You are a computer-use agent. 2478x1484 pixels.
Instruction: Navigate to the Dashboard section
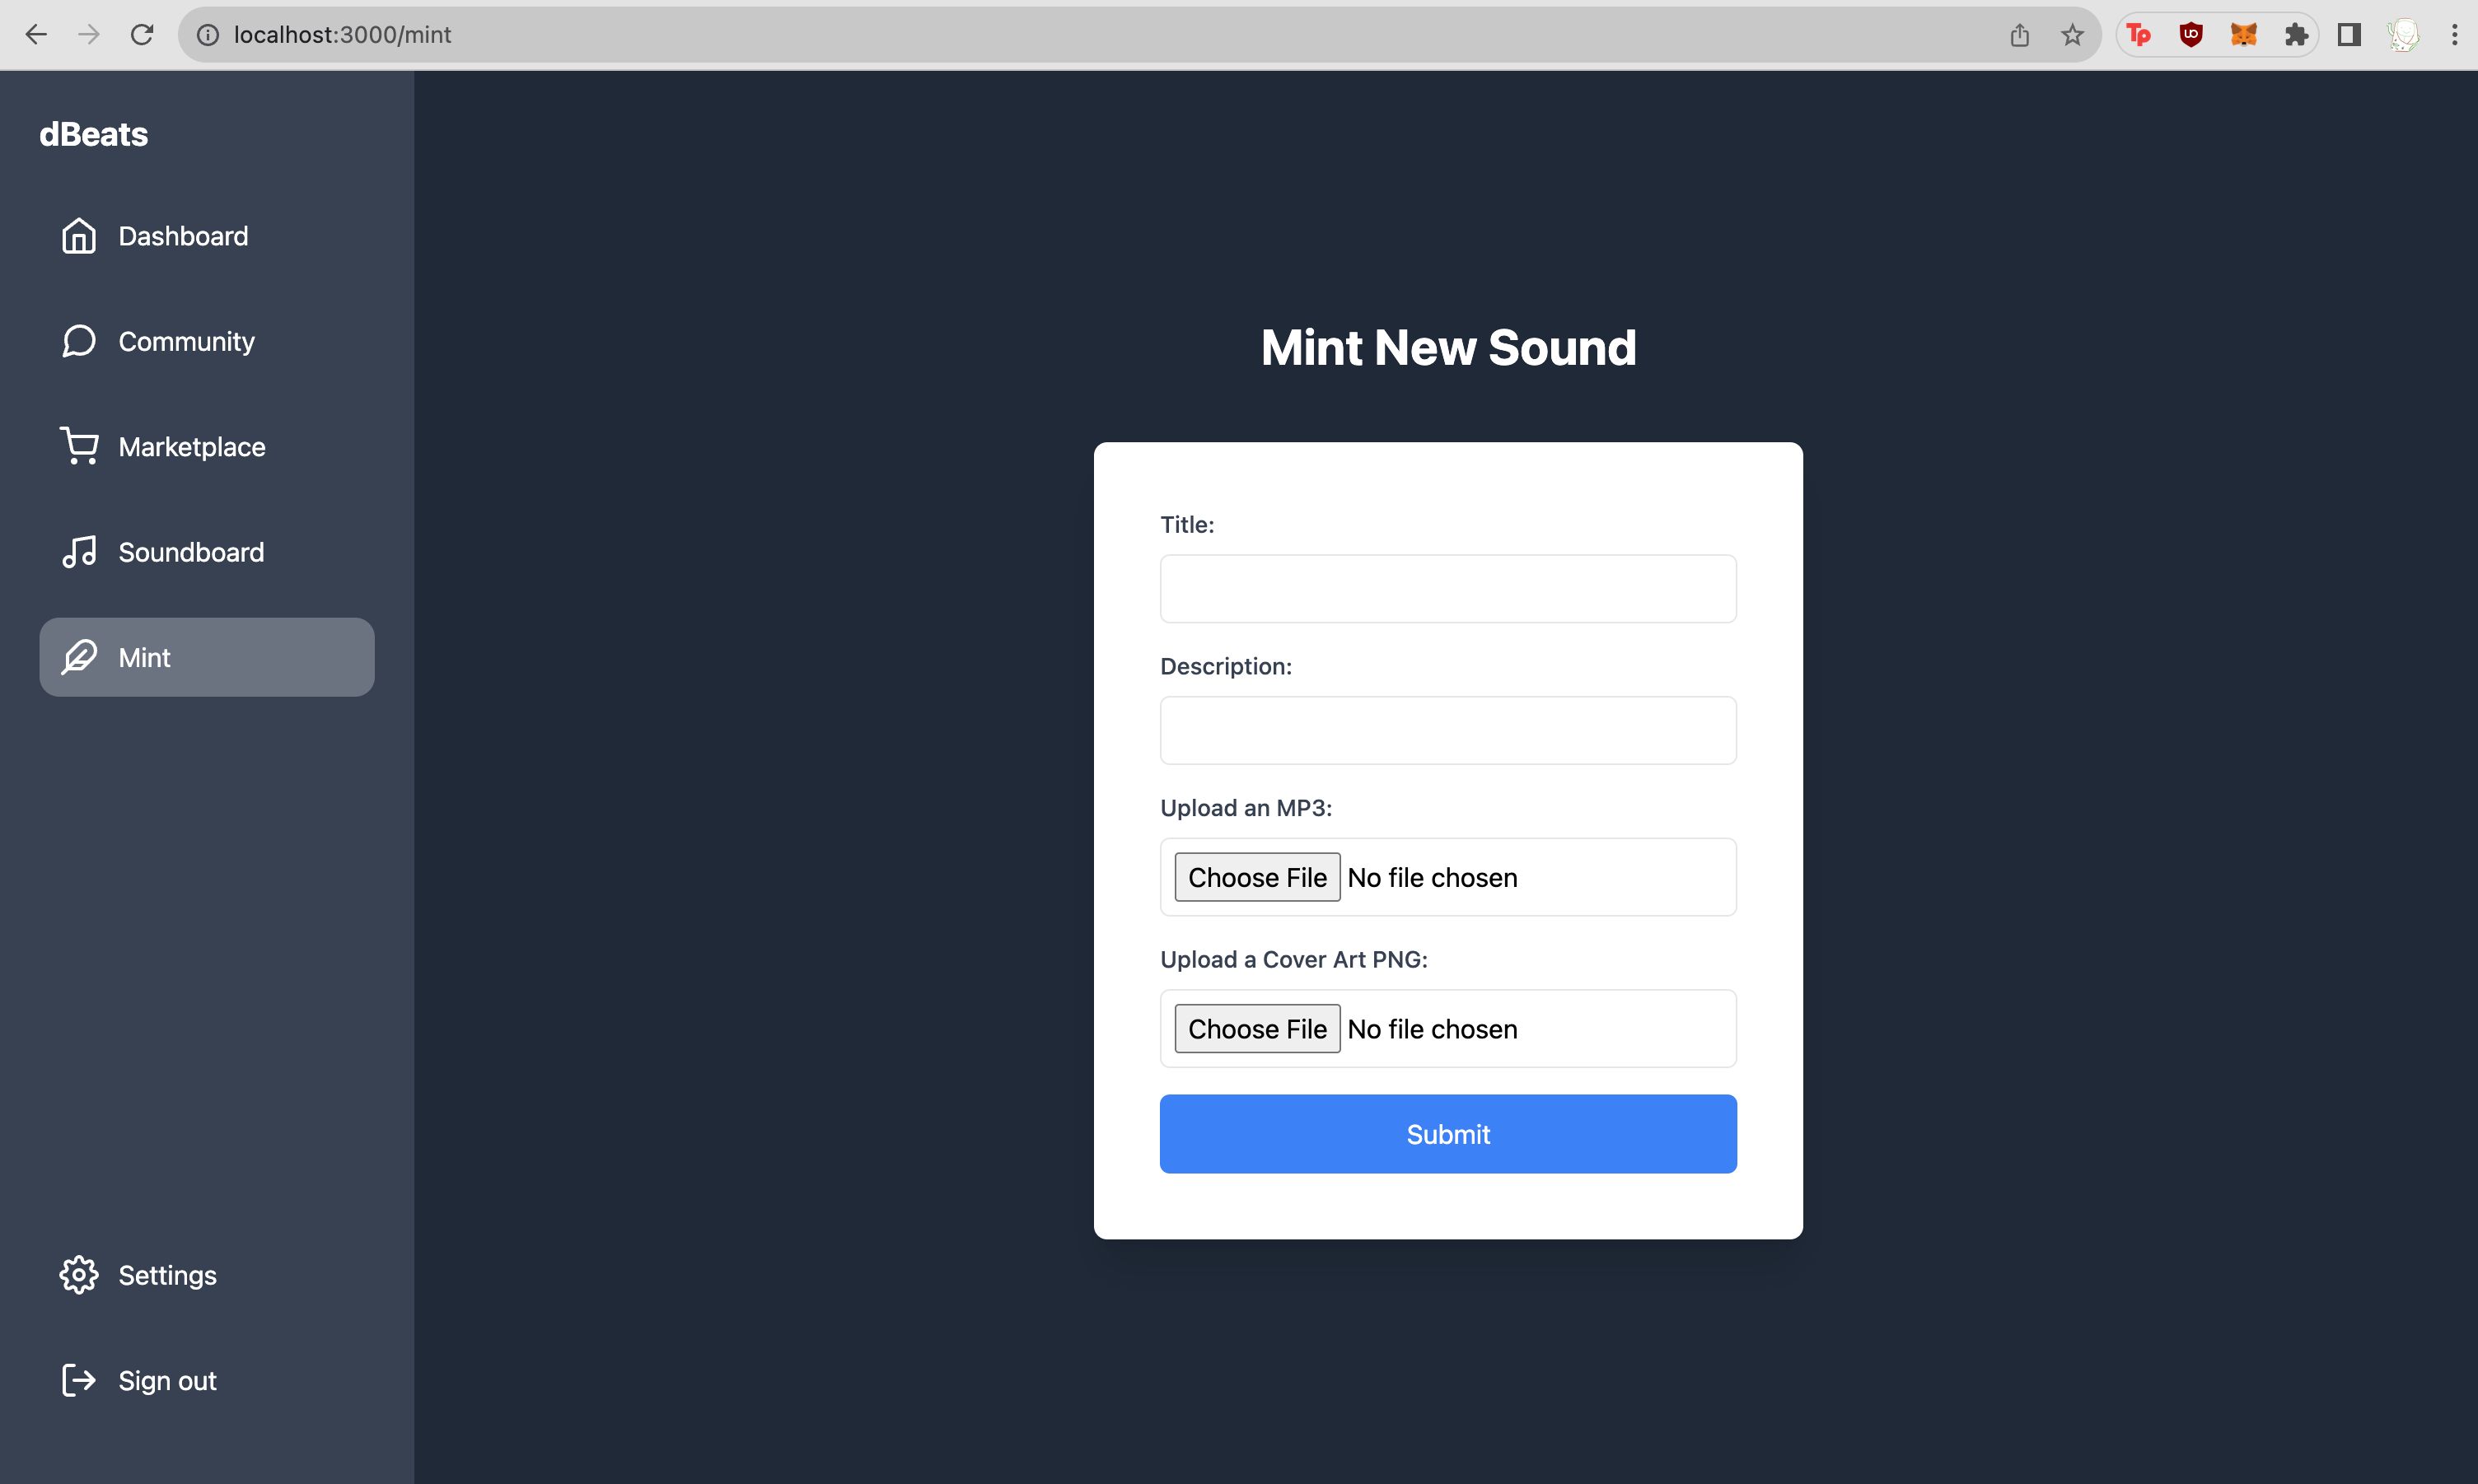pos(182,233)
